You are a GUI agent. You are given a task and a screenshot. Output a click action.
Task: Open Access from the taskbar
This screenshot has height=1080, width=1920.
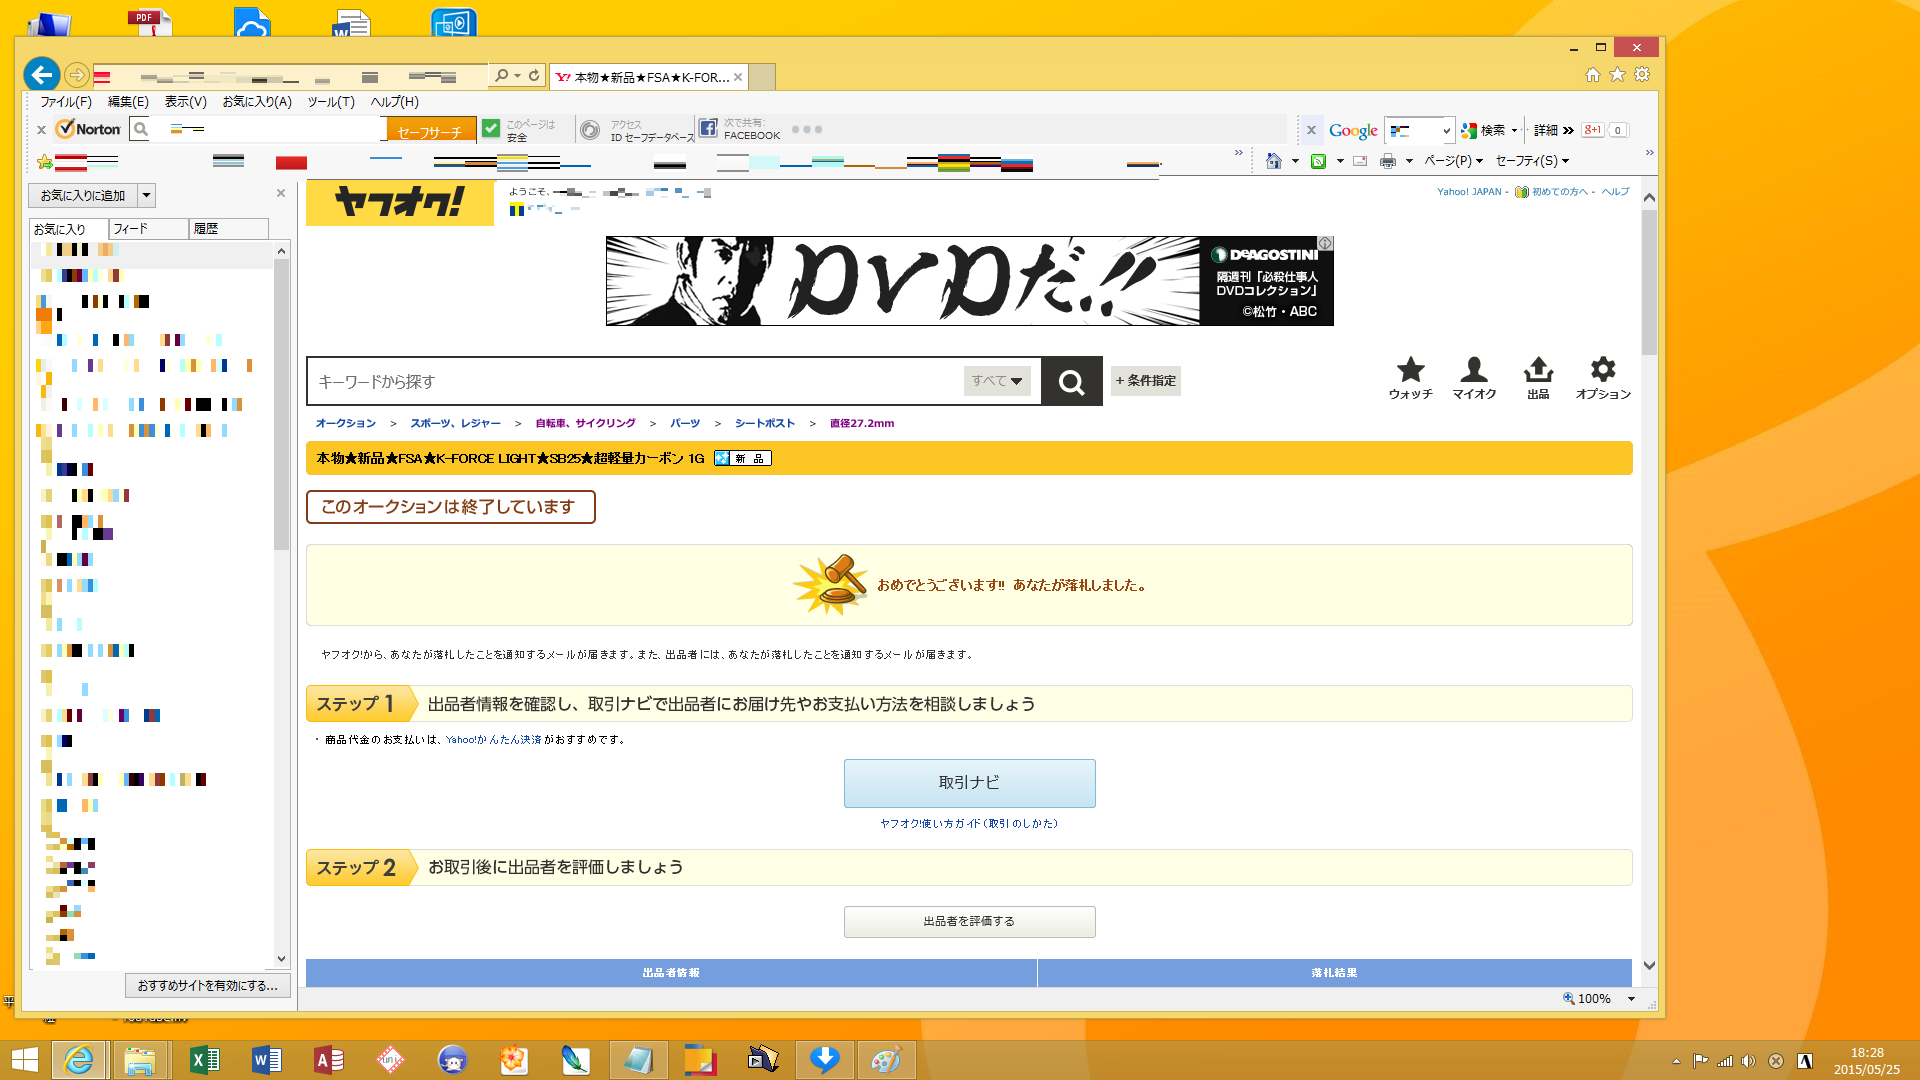point(328,1060)
